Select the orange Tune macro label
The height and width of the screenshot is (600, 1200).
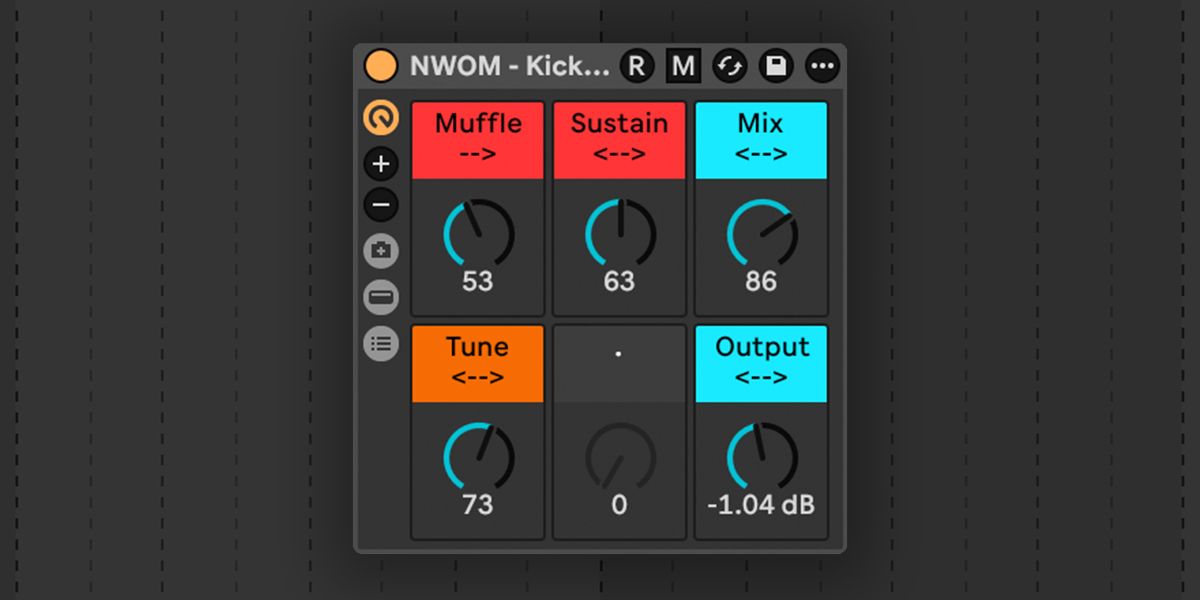tap(478, 363)
